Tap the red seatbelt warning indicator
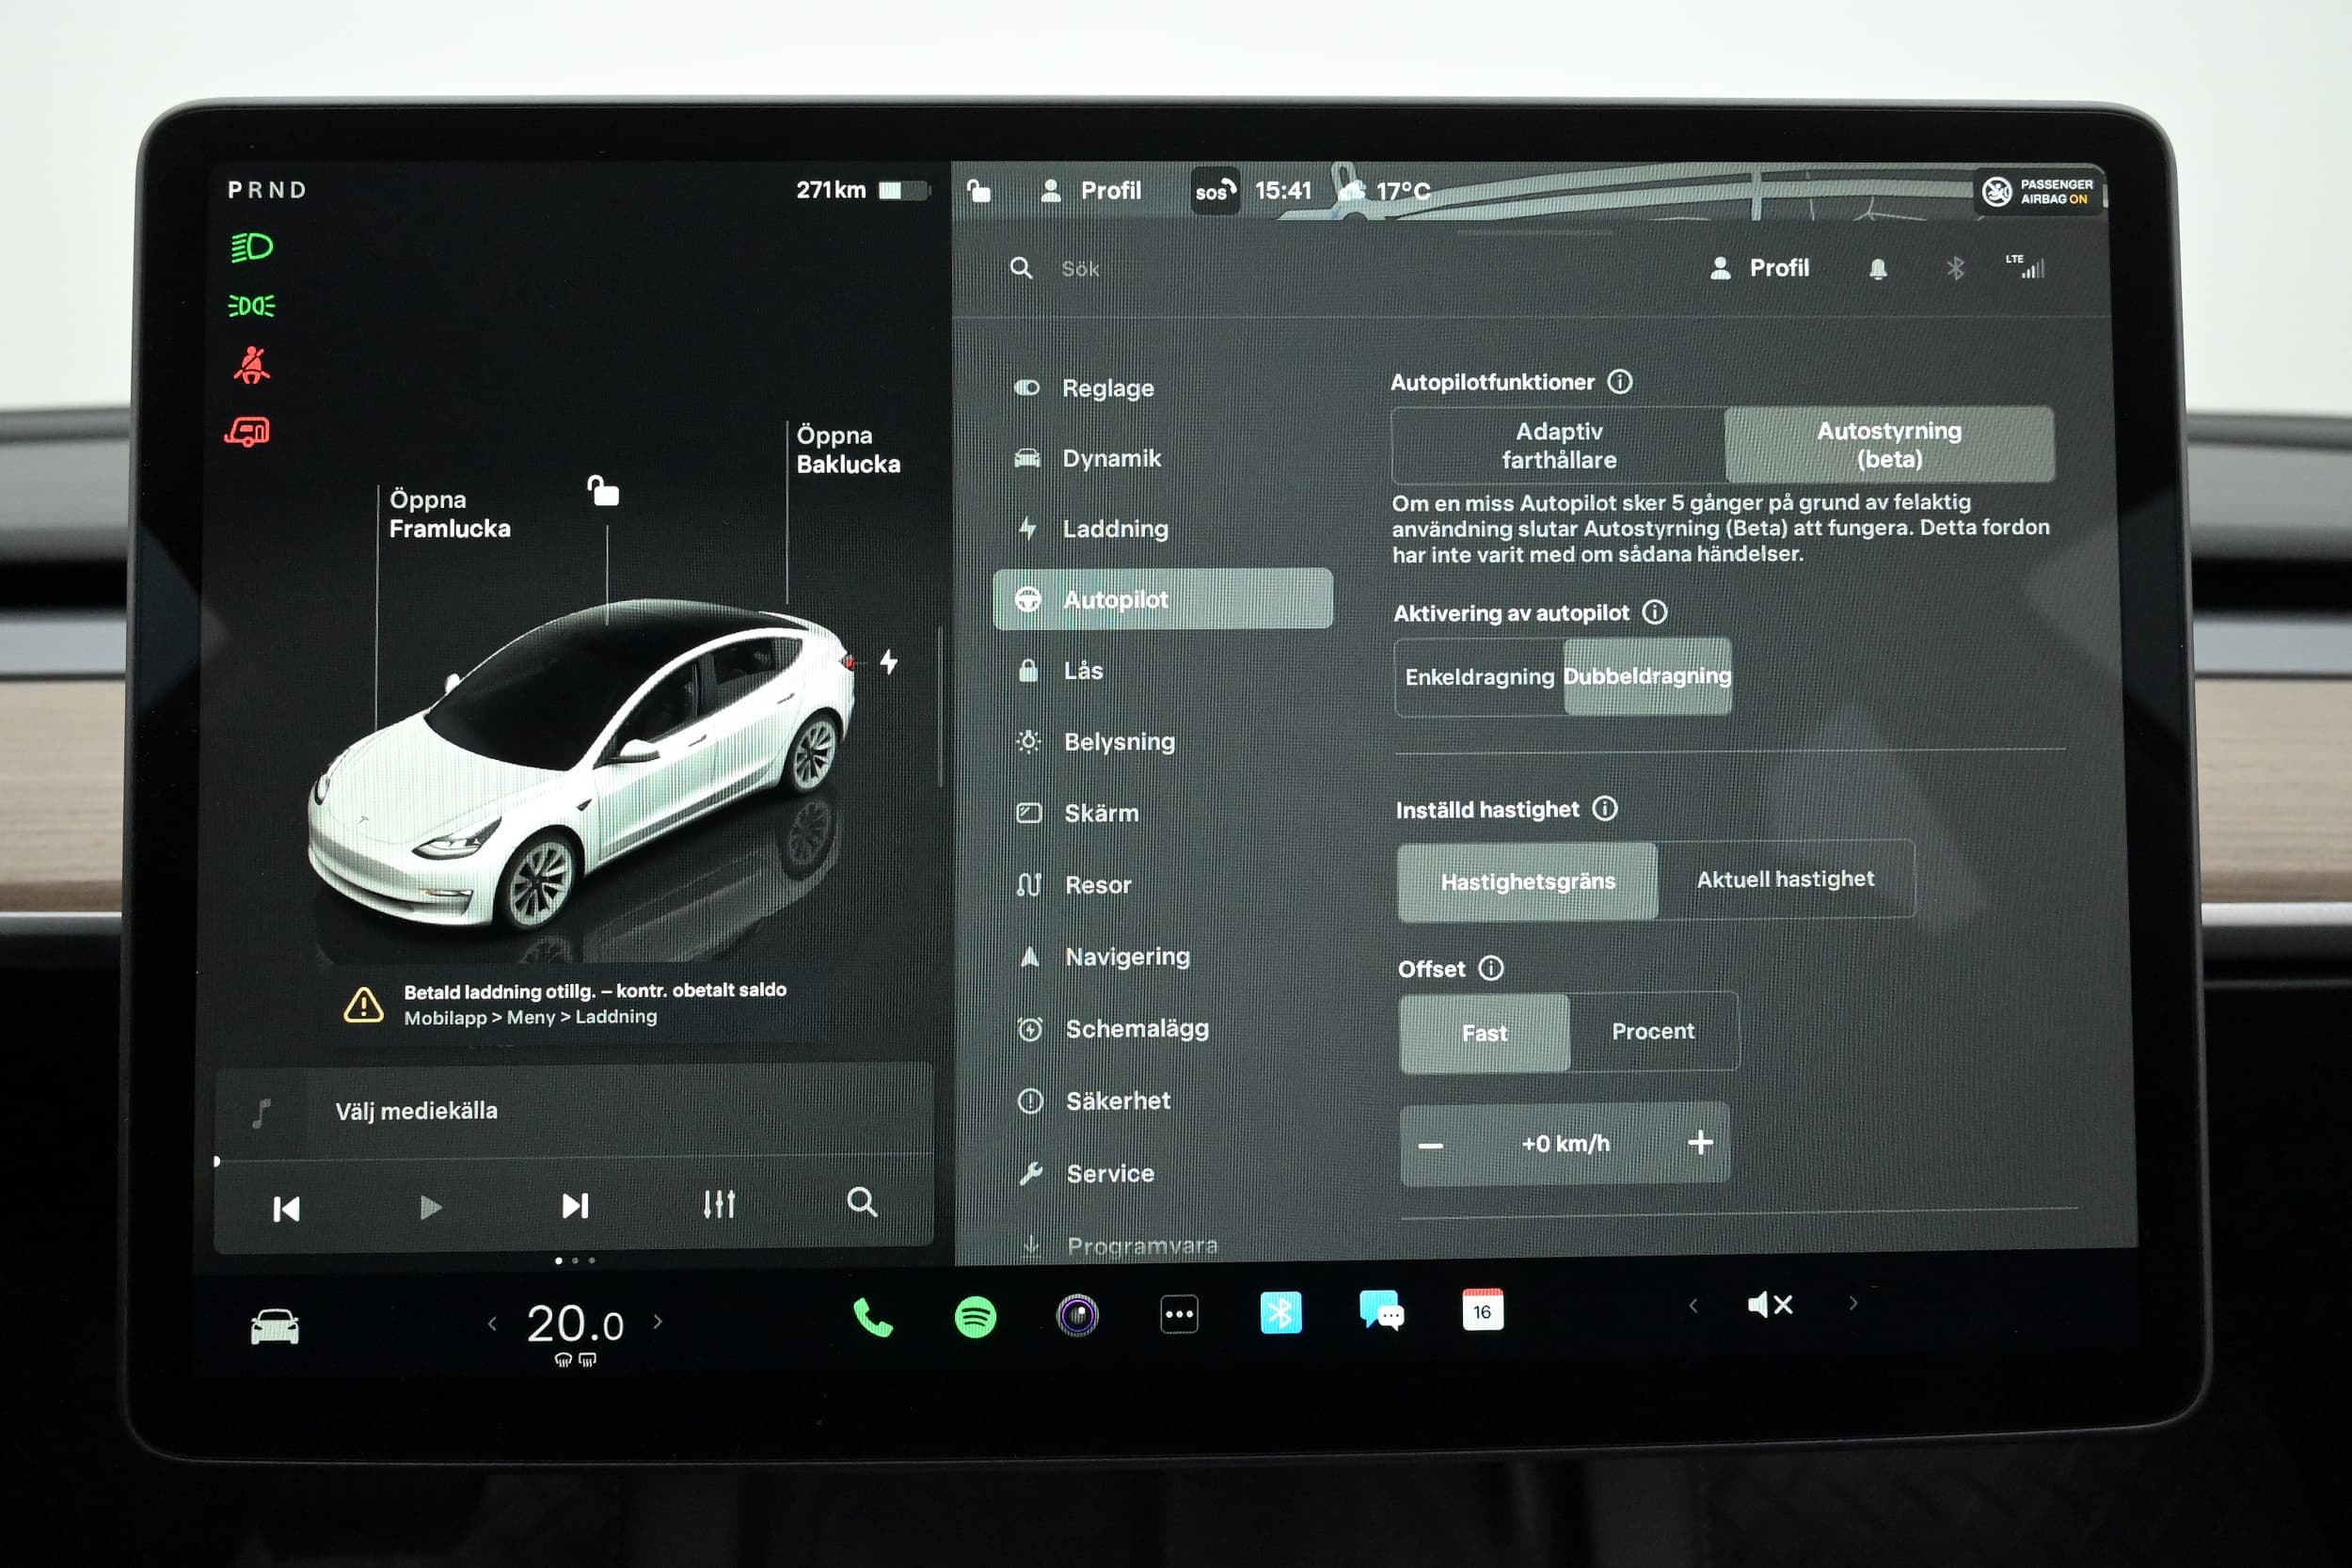The image size is (2352, 1568). click(x=252, y=365)
